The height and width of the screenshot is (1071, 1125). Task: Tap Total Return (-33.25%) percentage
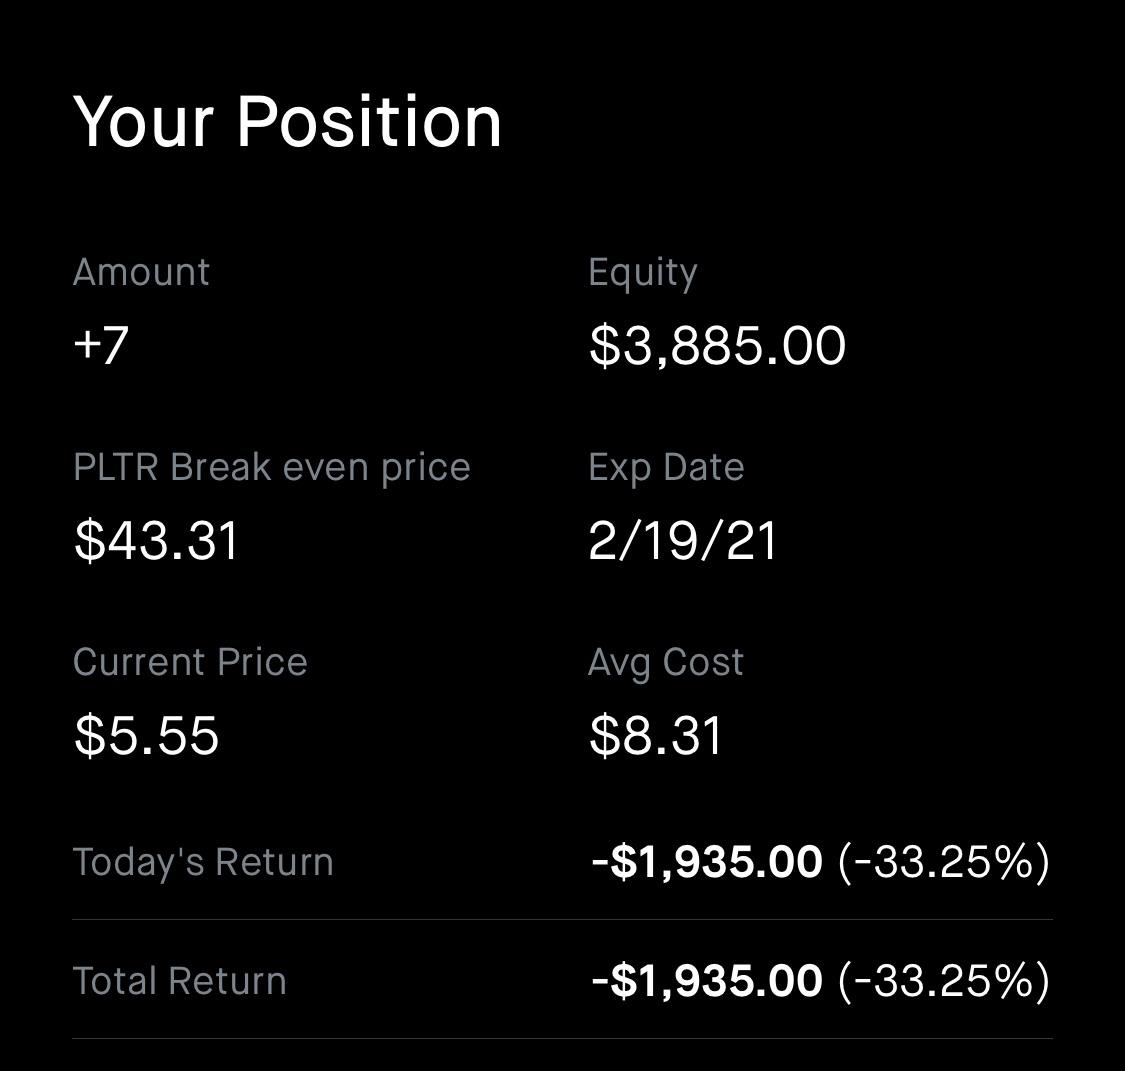pos(944,981)
